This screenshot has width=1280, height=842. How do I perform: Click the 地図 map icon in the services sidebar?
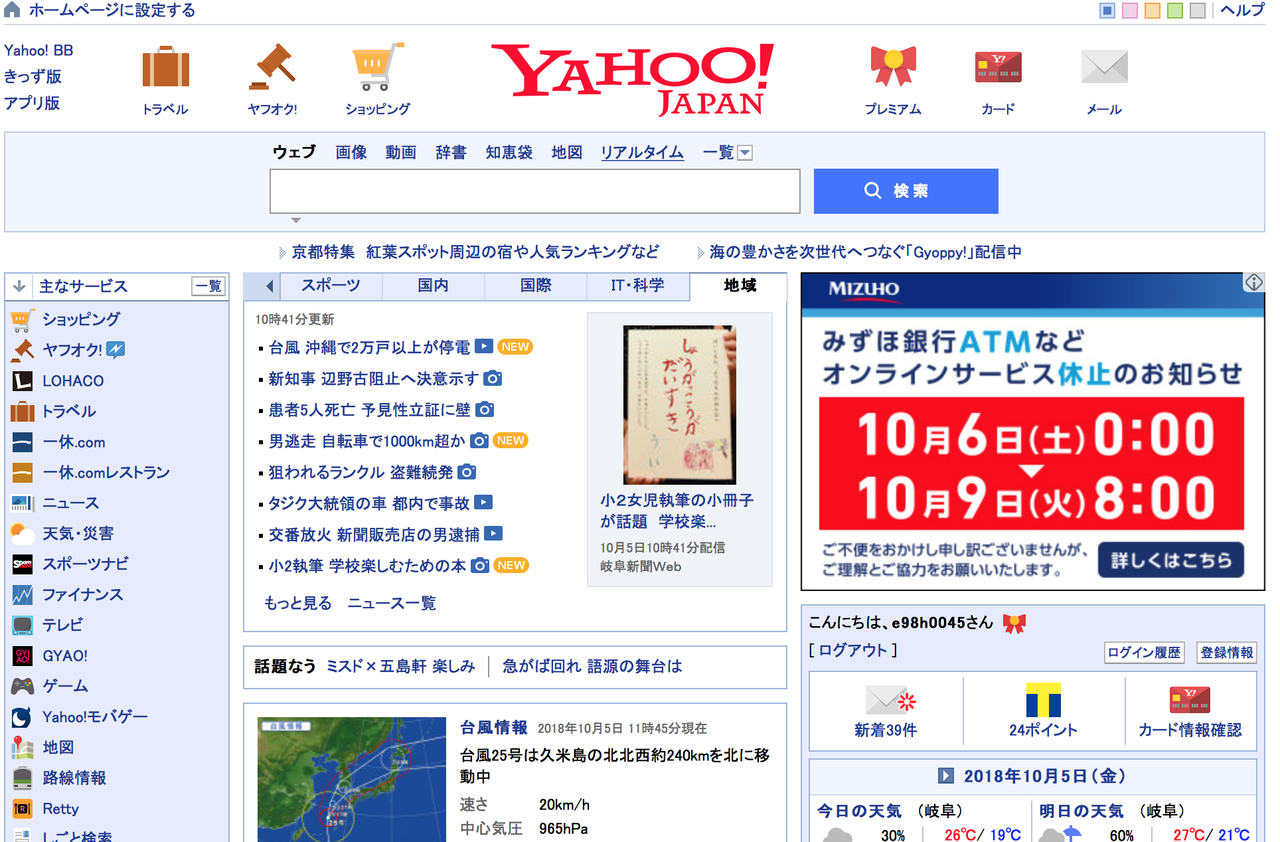(22, 747)
